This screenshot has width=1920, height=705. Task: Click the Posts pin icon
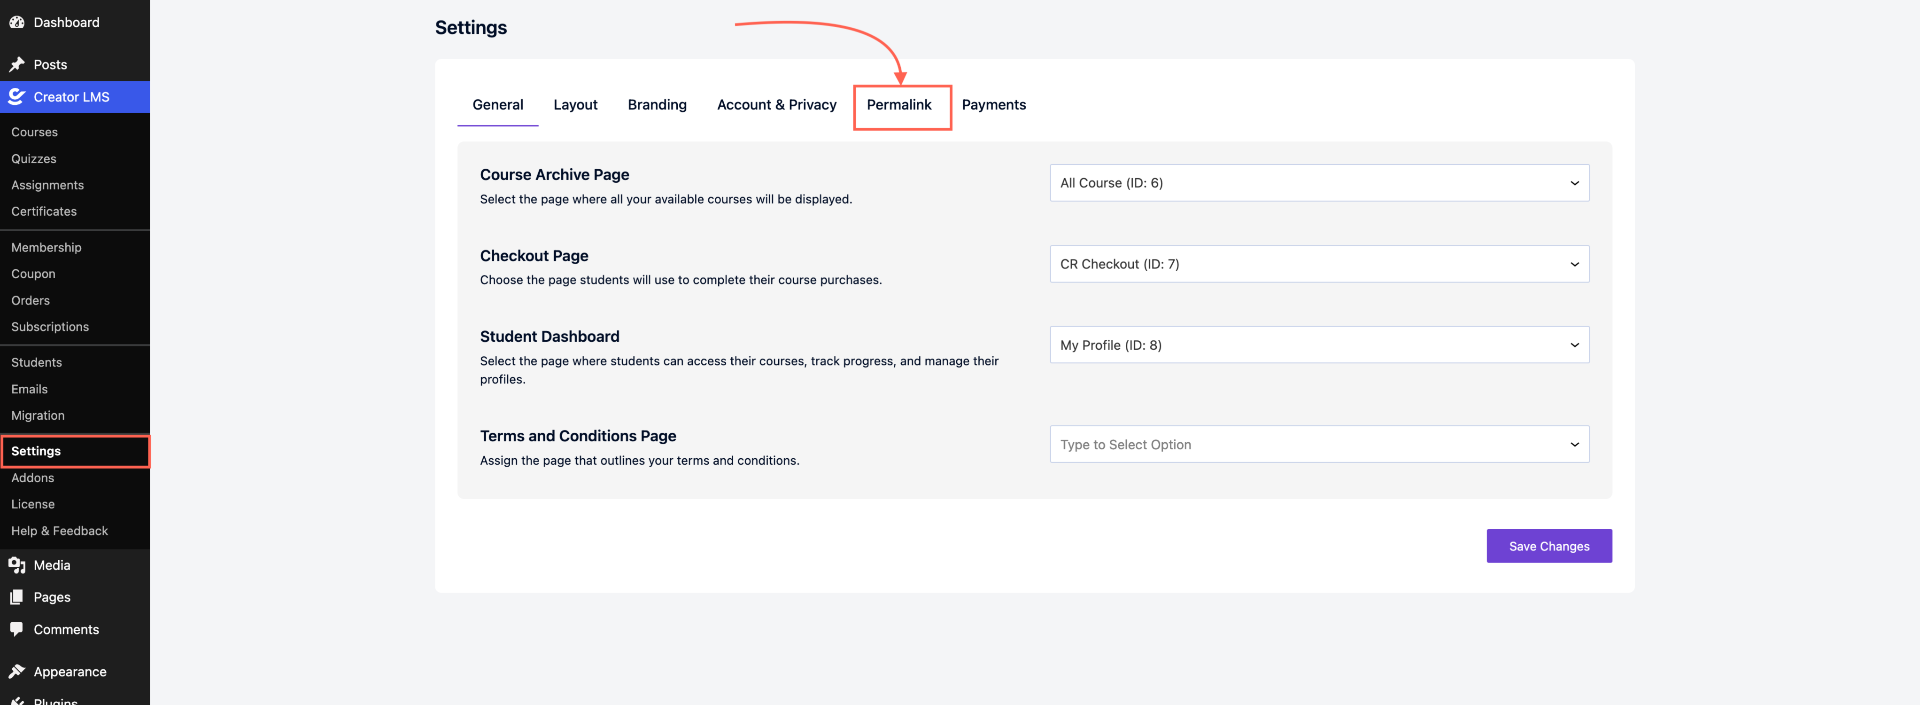17,64
